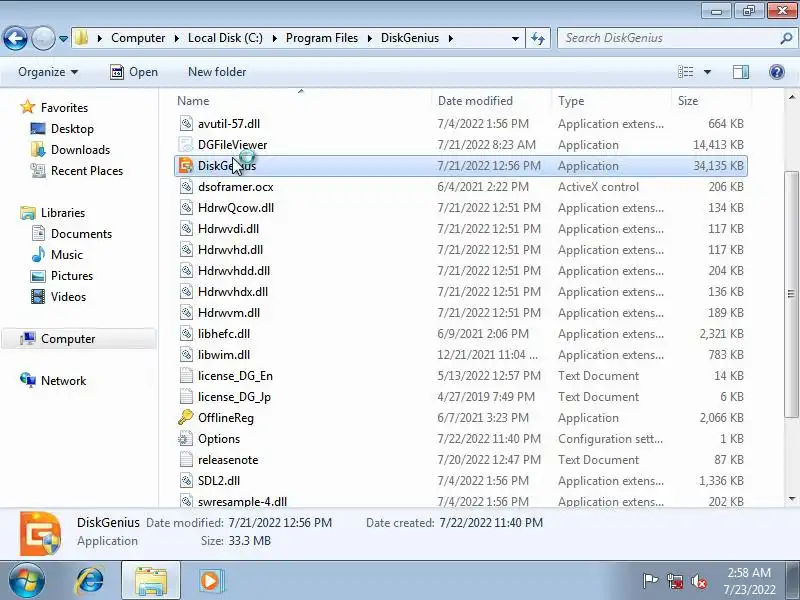Open the Pictures library
Viewport: 800px width, 600px height.
pyautogui.click(x=62, y=276)
